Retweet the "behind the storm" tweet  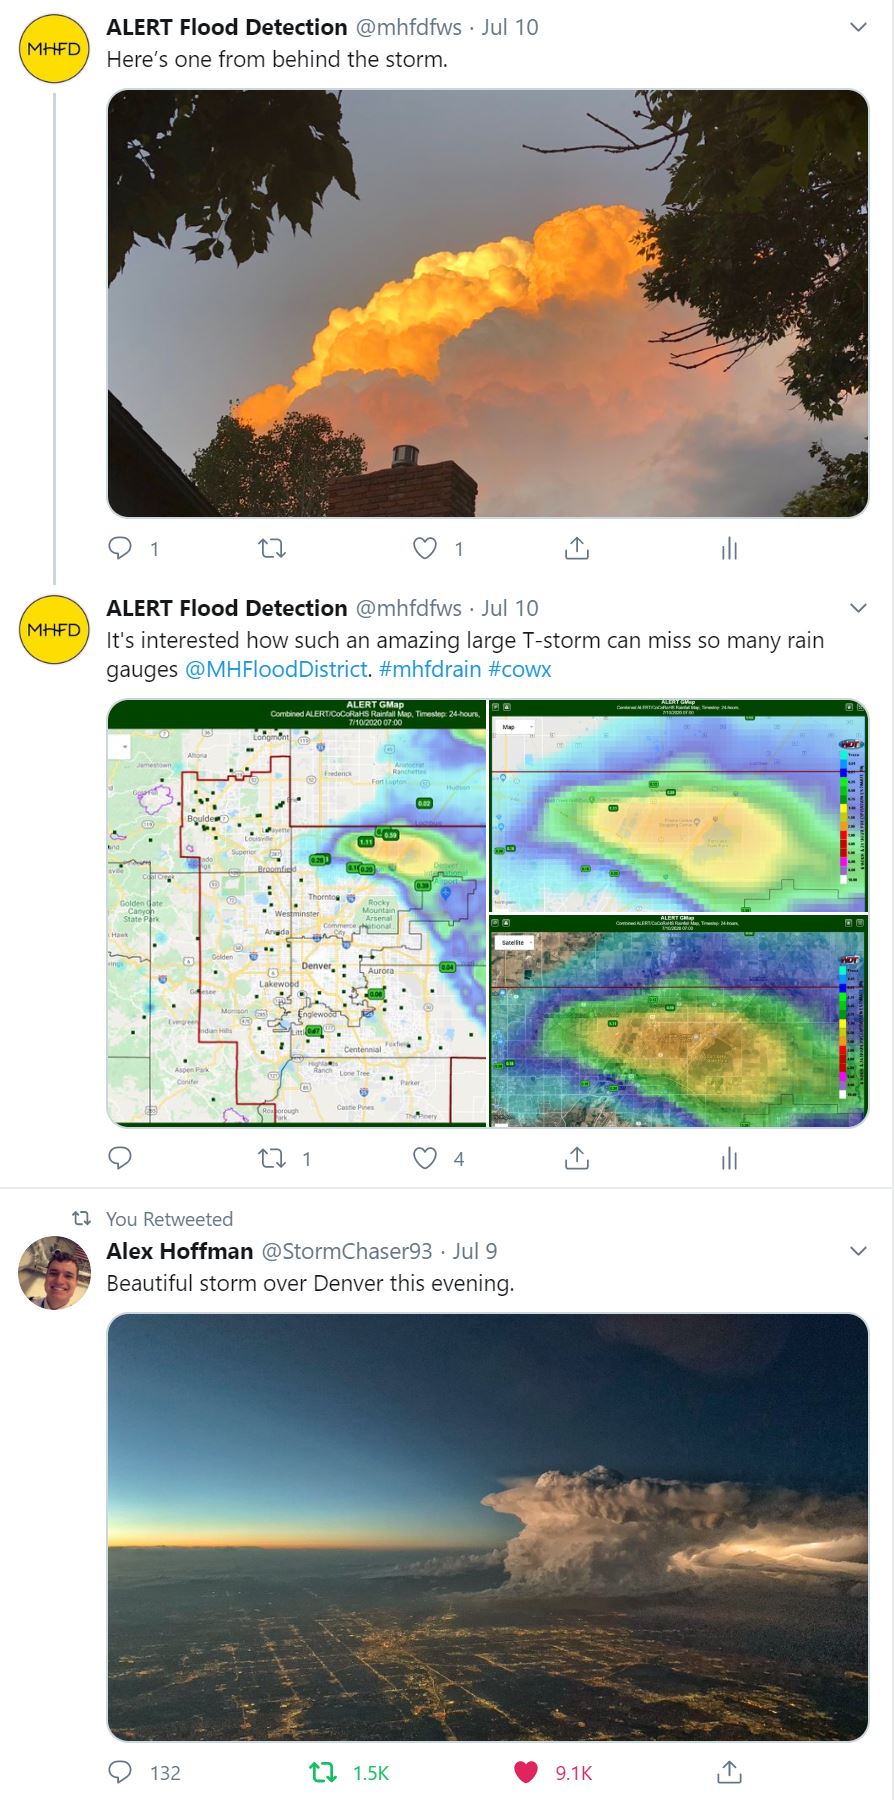272,548
